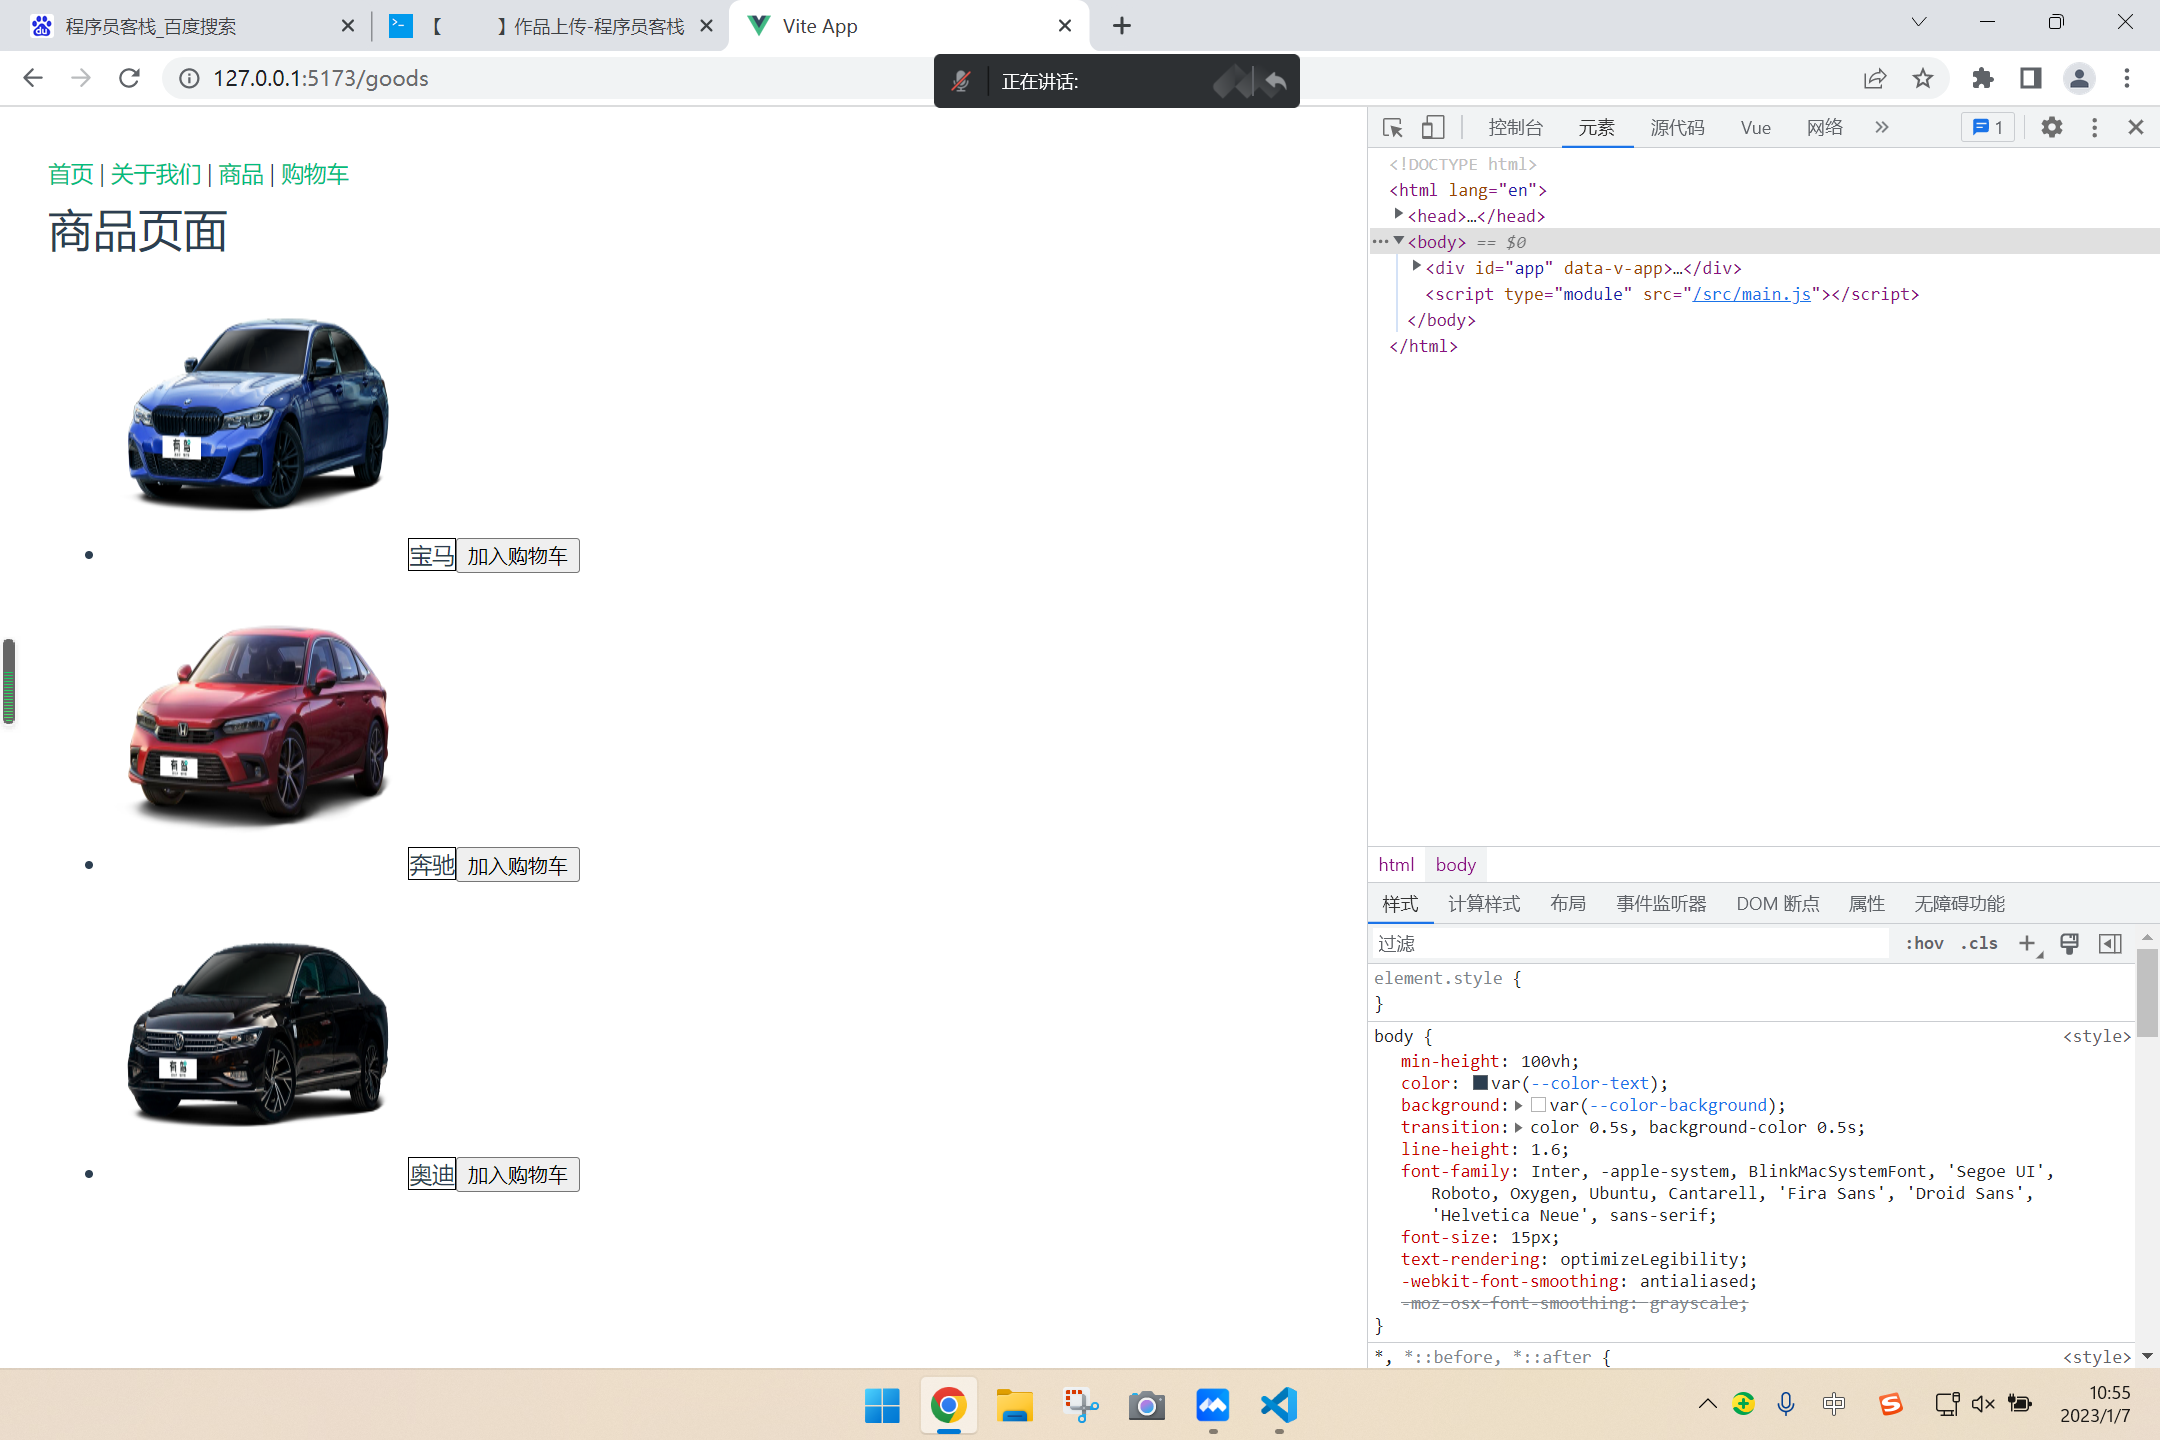The height and width of the screenshot is (1440, 2160).
Task: Add 宝马 to cart button
Action: pyautogui.click(x=517, y=555)
